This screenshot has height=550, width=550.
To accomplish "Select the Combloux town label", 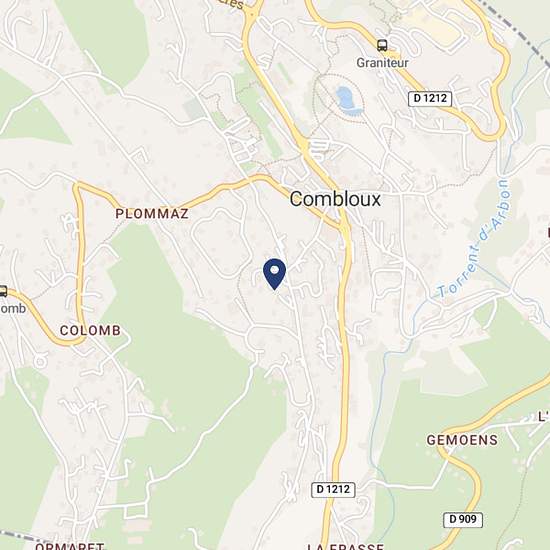I will (335, 199).
